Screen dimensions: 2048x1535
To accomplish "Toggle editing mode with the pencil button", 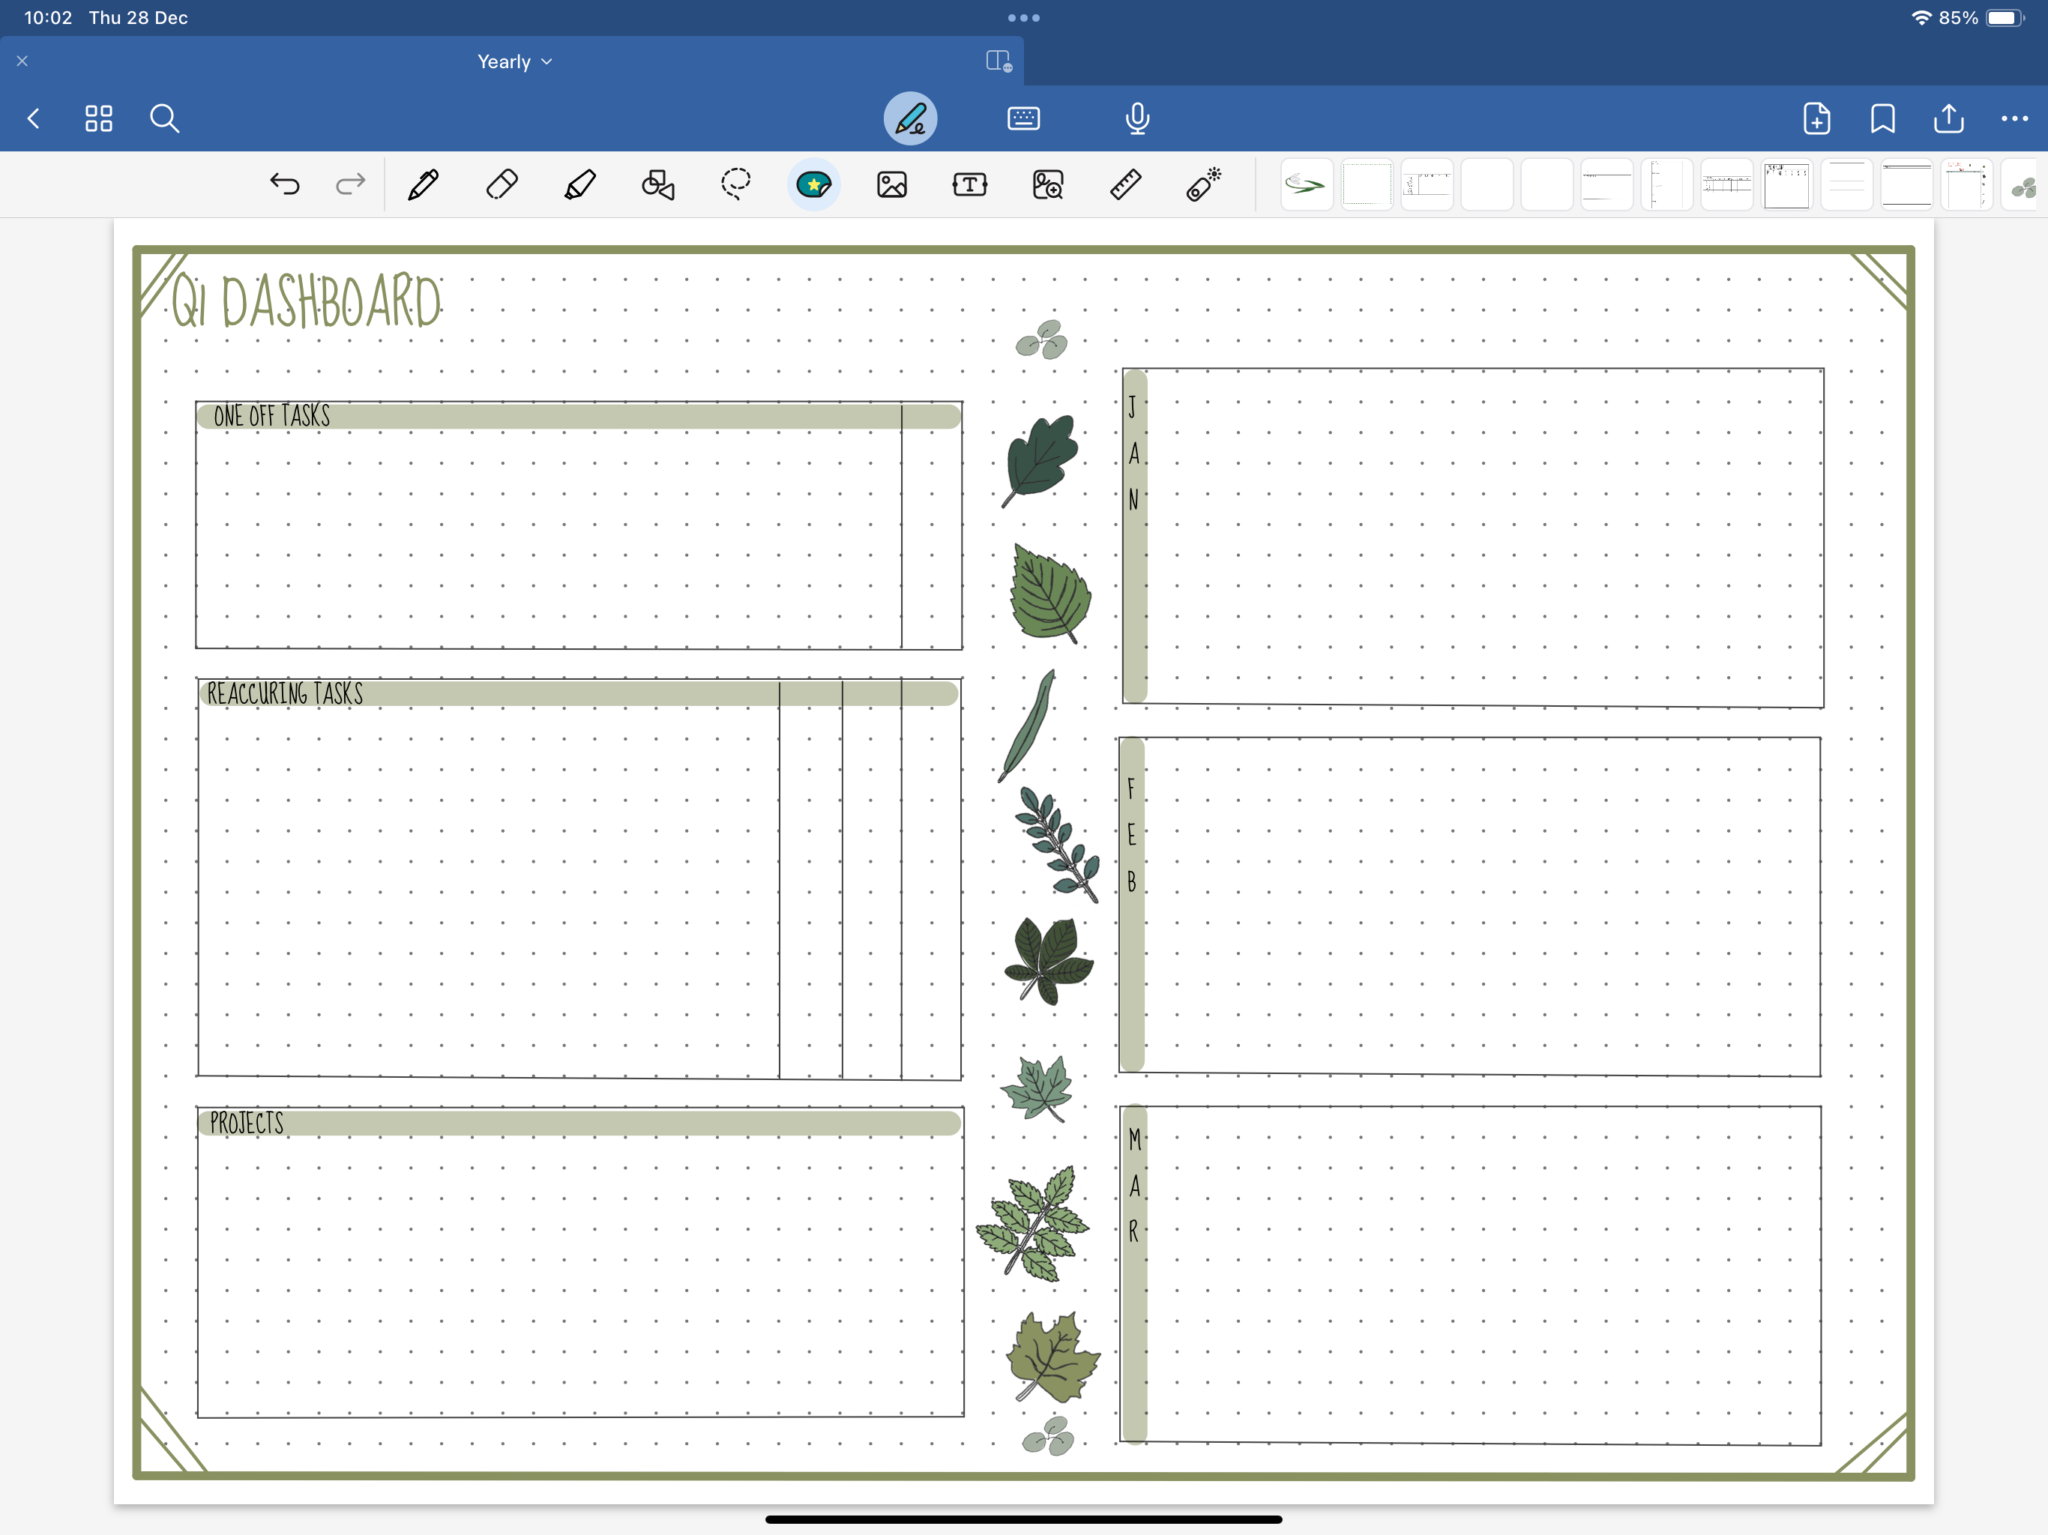I will click(x=909, y=118).
